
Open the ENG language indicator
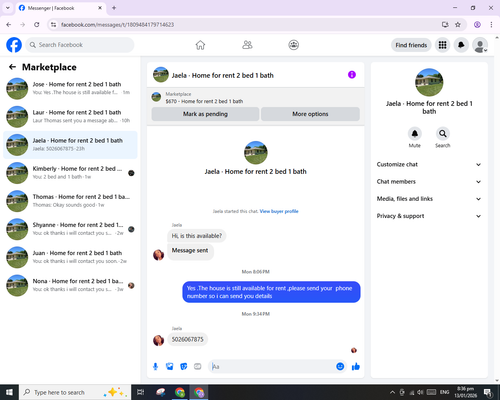pyautogui.click(x=444, y=392)
